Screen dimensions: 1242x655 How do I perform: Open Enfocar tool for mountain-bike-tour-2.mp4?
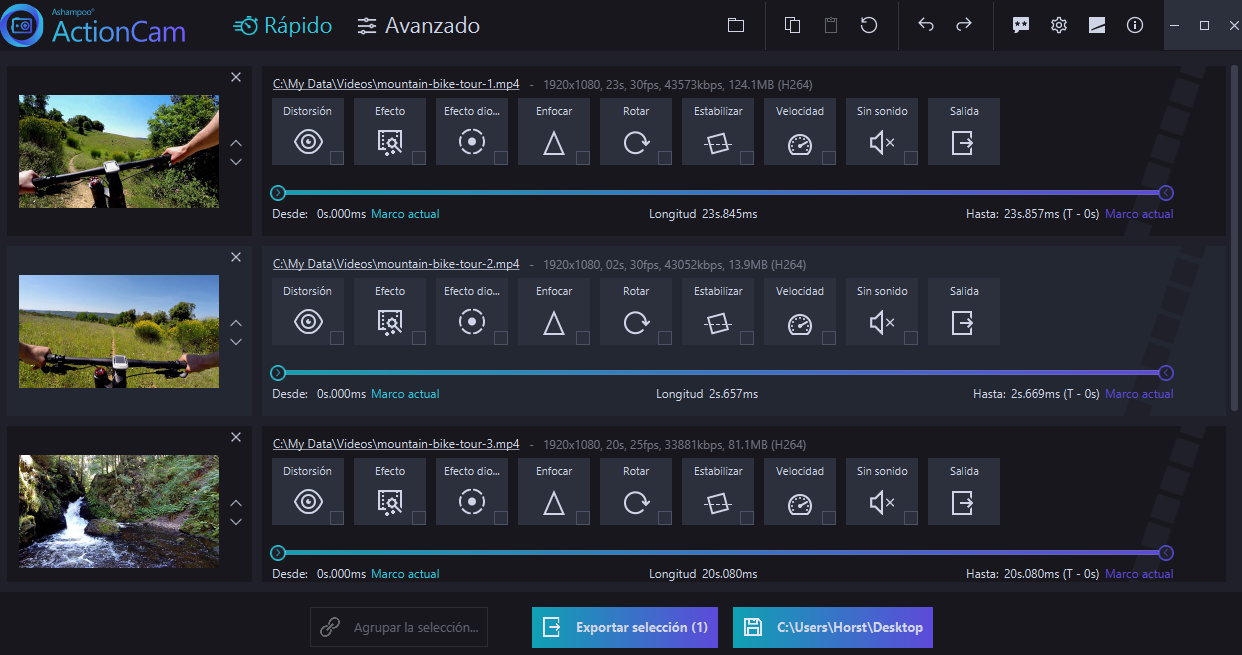tap(554, 323)
